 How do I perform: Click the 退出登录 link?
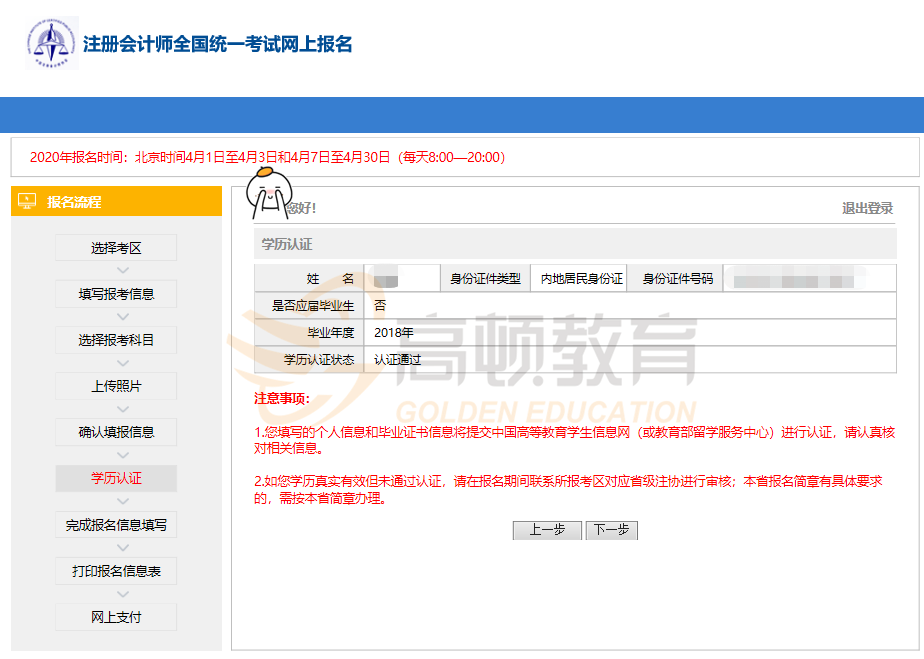tap(867, 208)
